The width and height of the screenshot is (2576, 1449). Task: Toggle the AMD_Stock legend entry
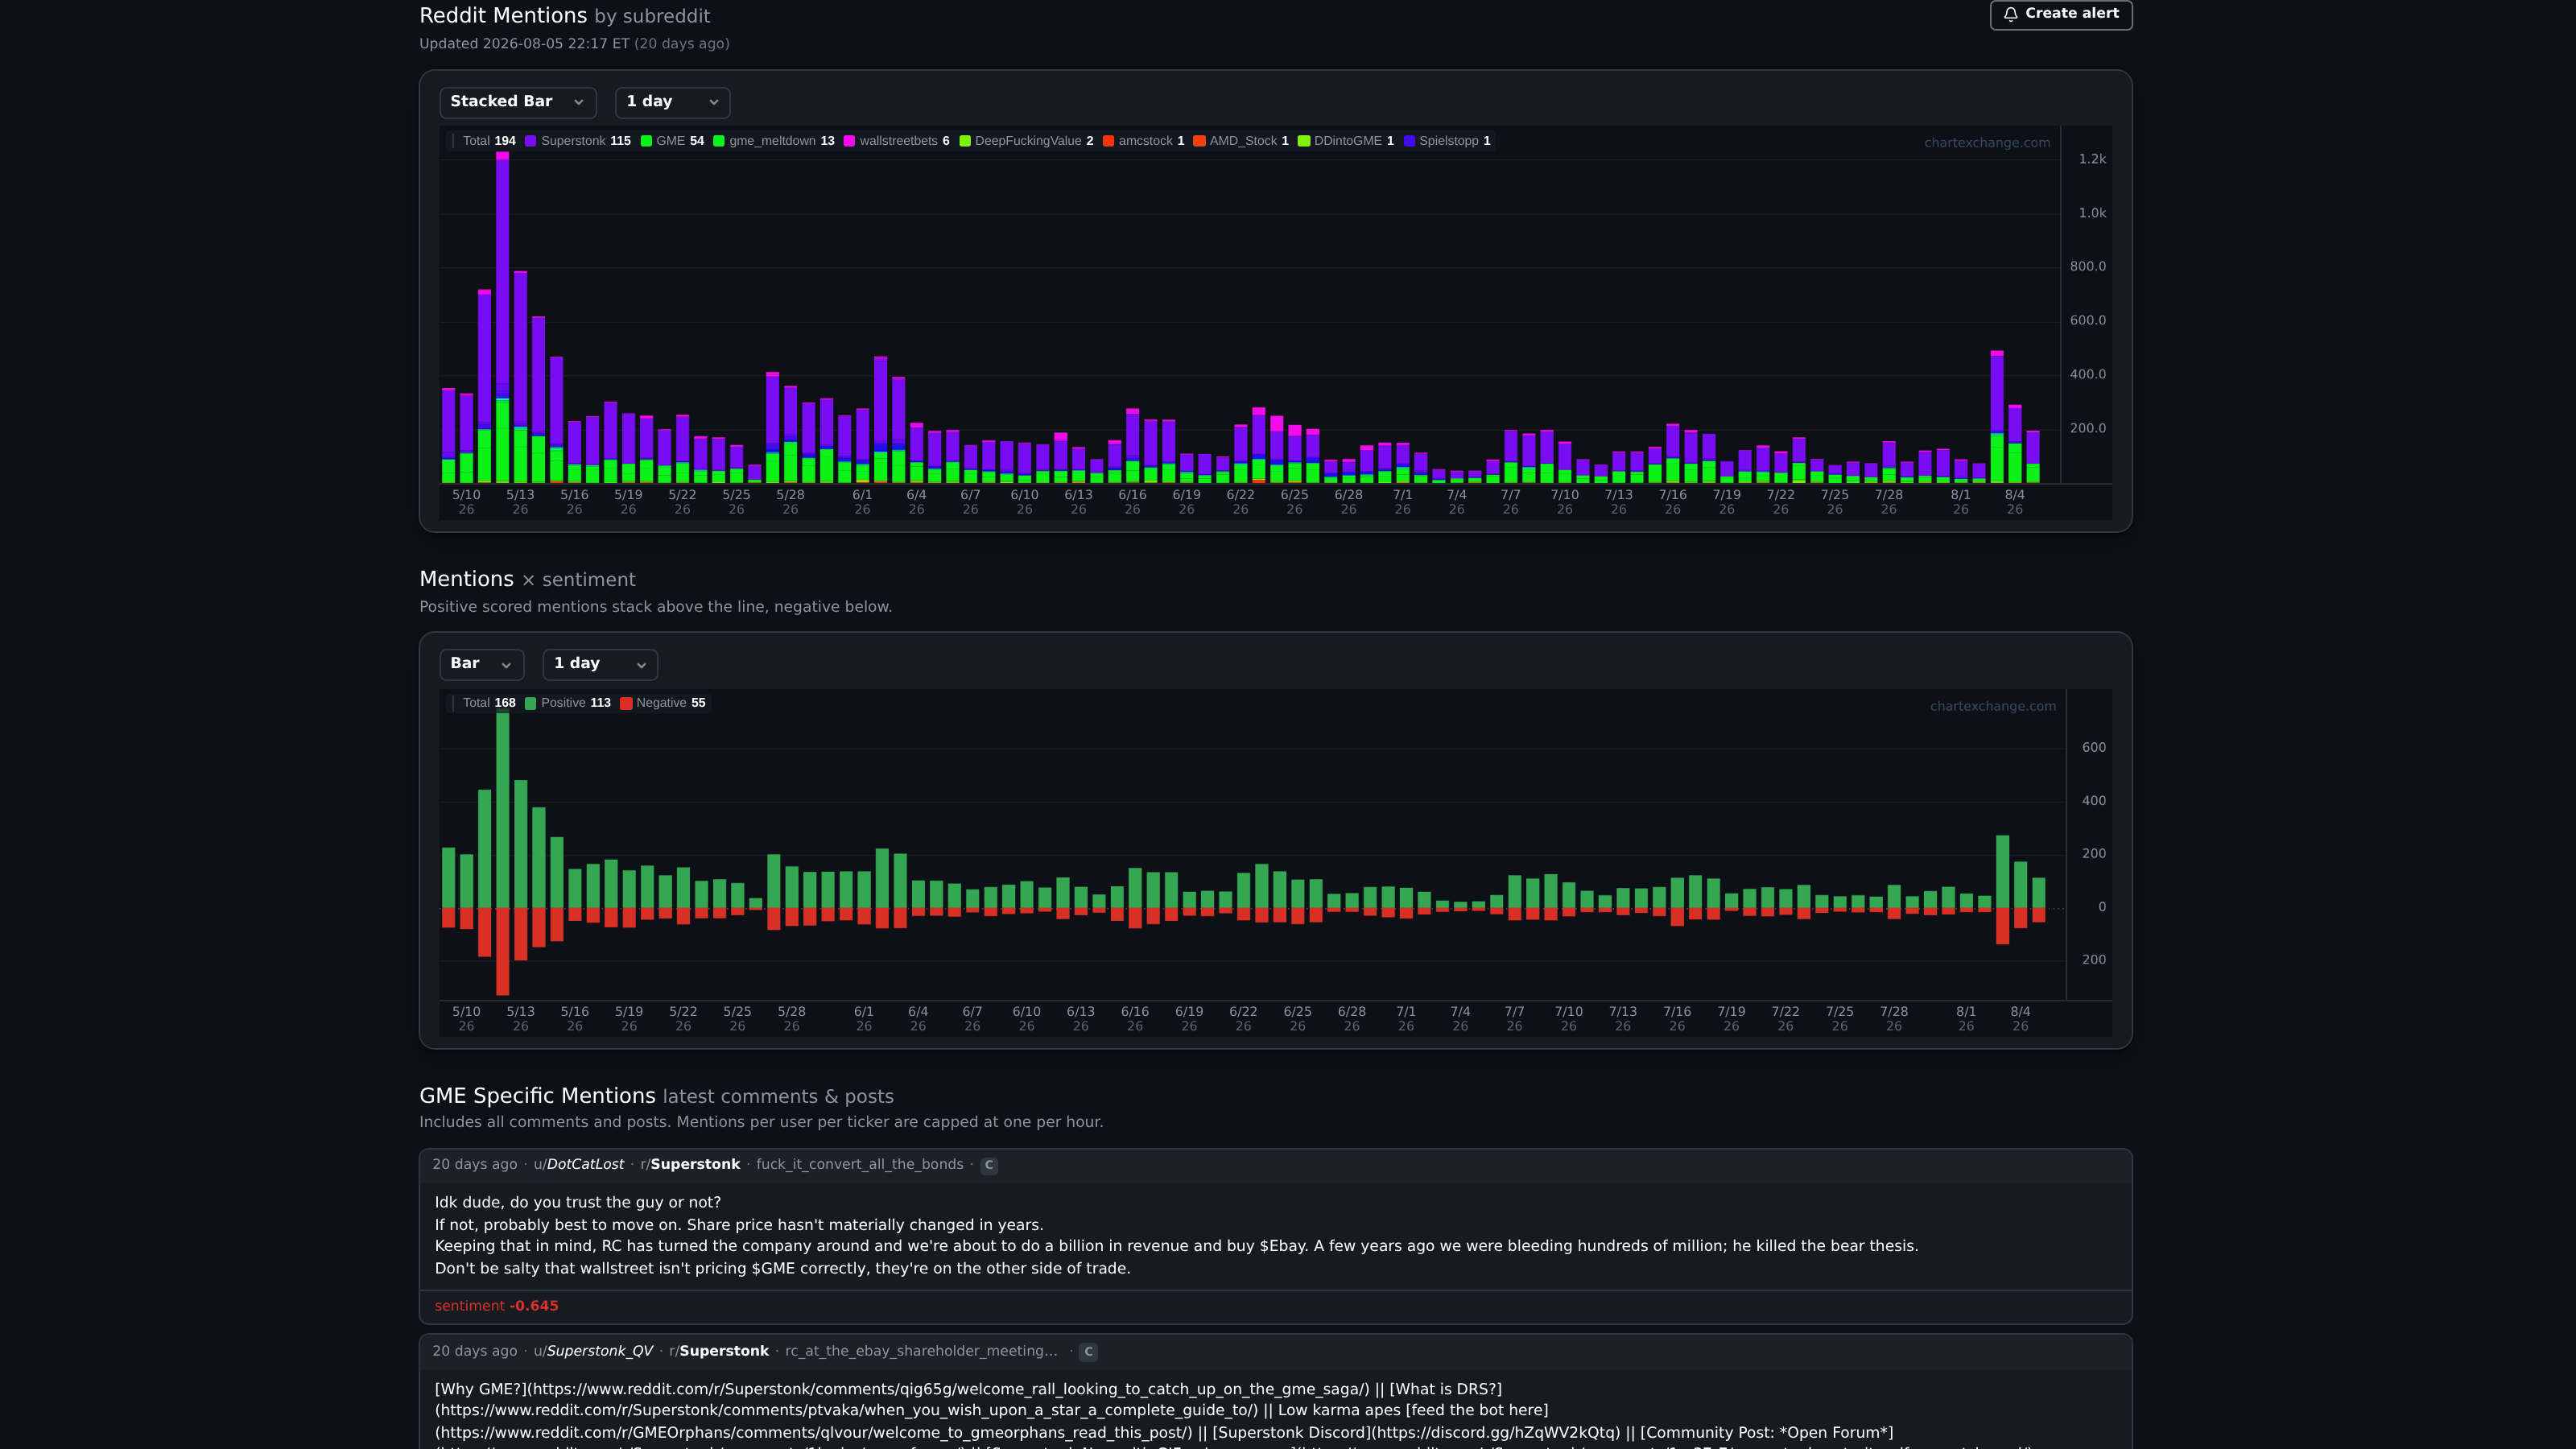coord(1241,141)
